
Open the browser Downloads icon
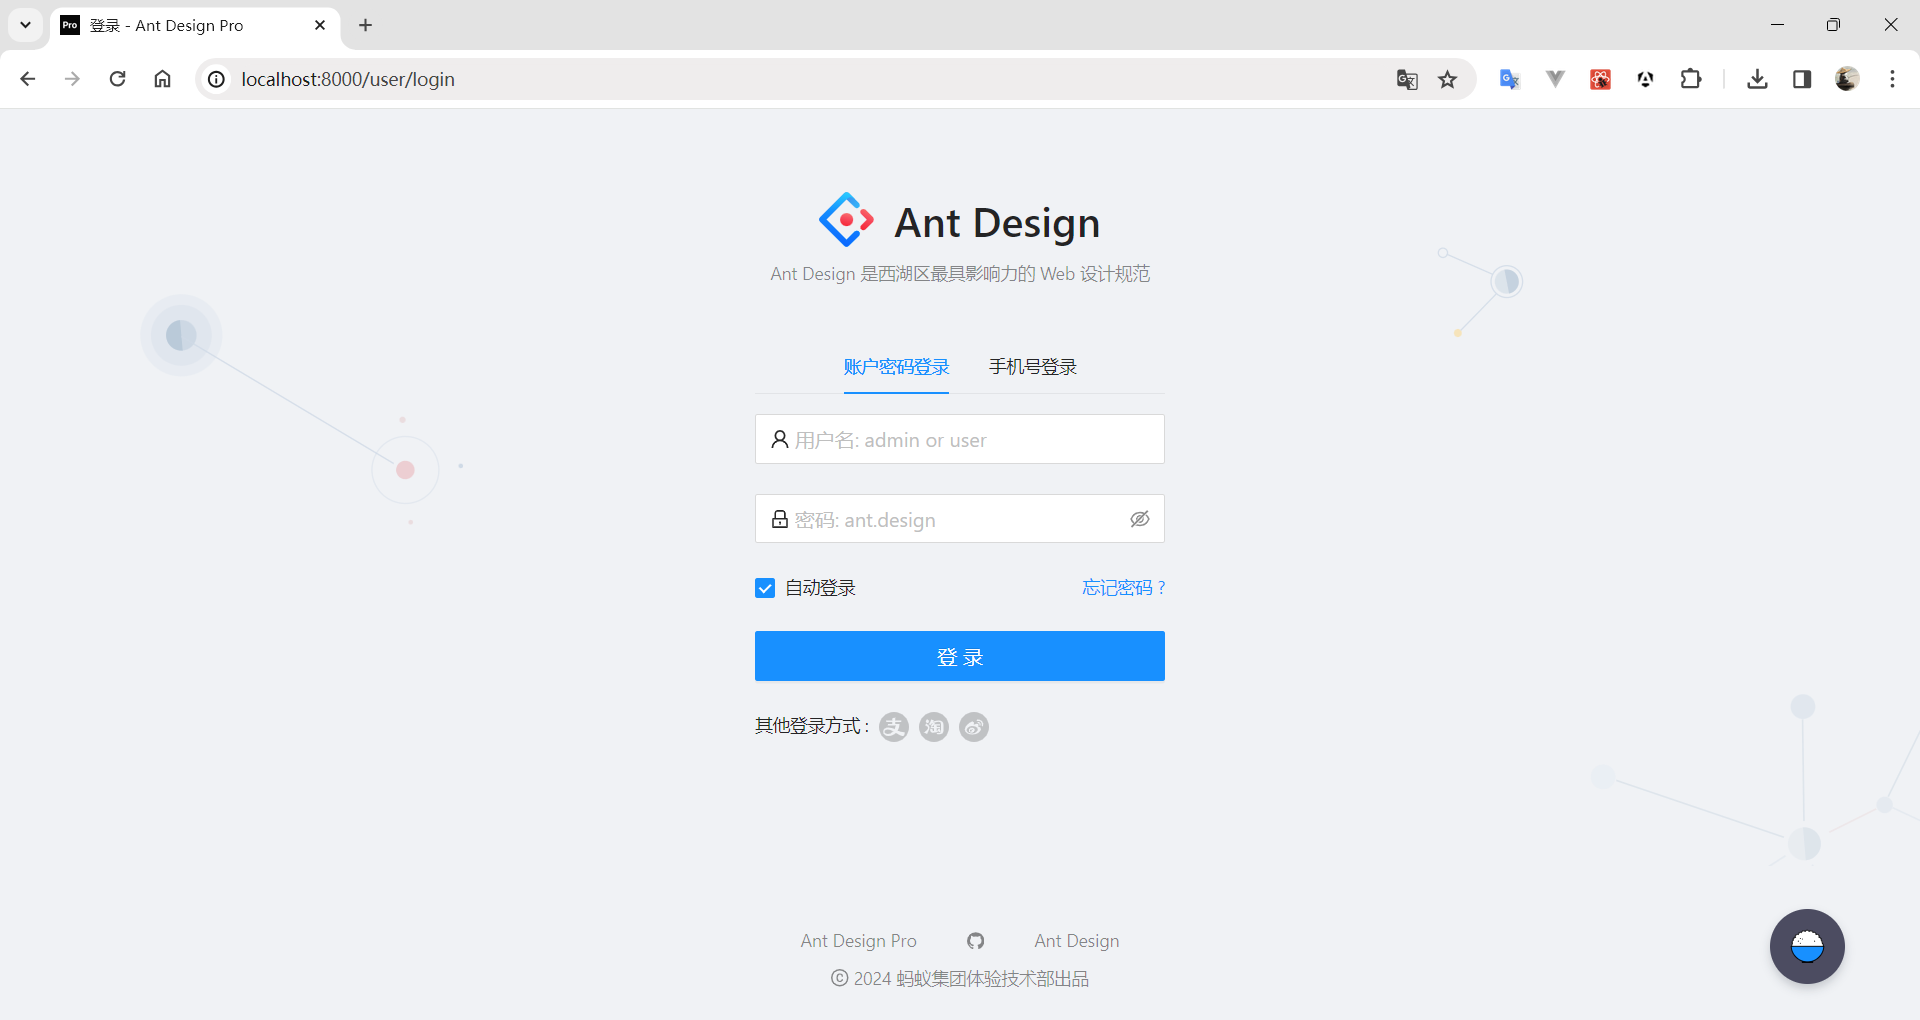click(1757, 79)
